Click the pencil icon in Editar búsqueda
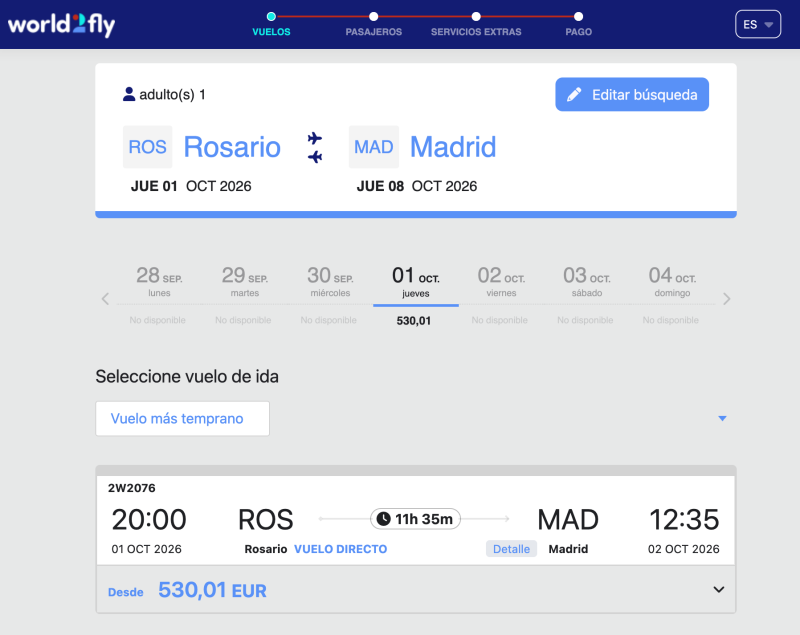Image resolution: width=800 pixels, height=635 pixels. 574,94
